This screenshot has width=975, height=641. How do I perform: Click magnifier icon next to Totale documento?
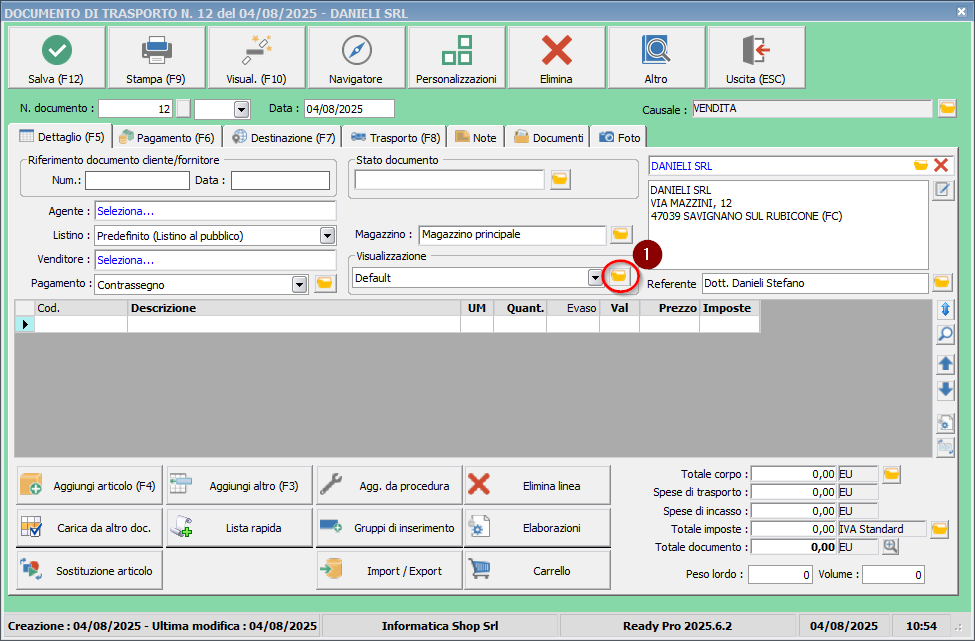(890, 547)
